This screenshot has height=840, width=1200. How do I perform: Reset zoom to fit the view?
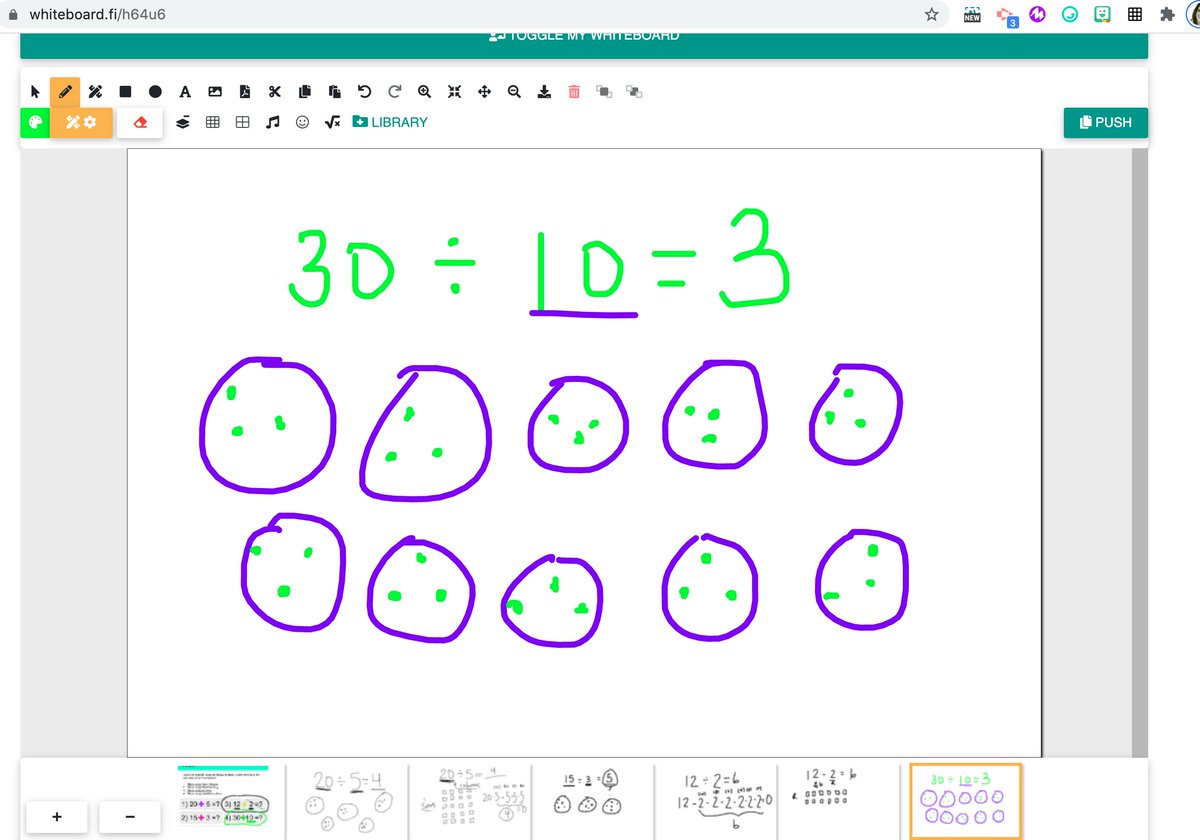454,91
